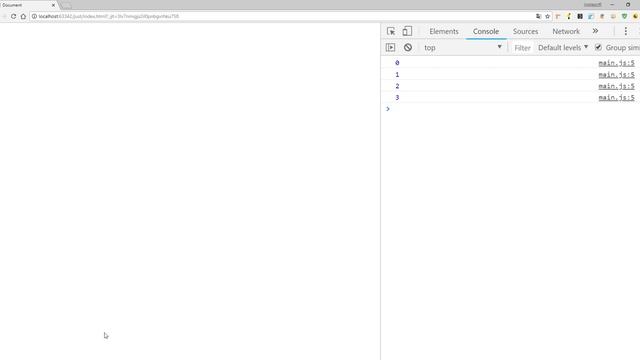Close the Document browser tab
The image size is (640, 360).
53,5
